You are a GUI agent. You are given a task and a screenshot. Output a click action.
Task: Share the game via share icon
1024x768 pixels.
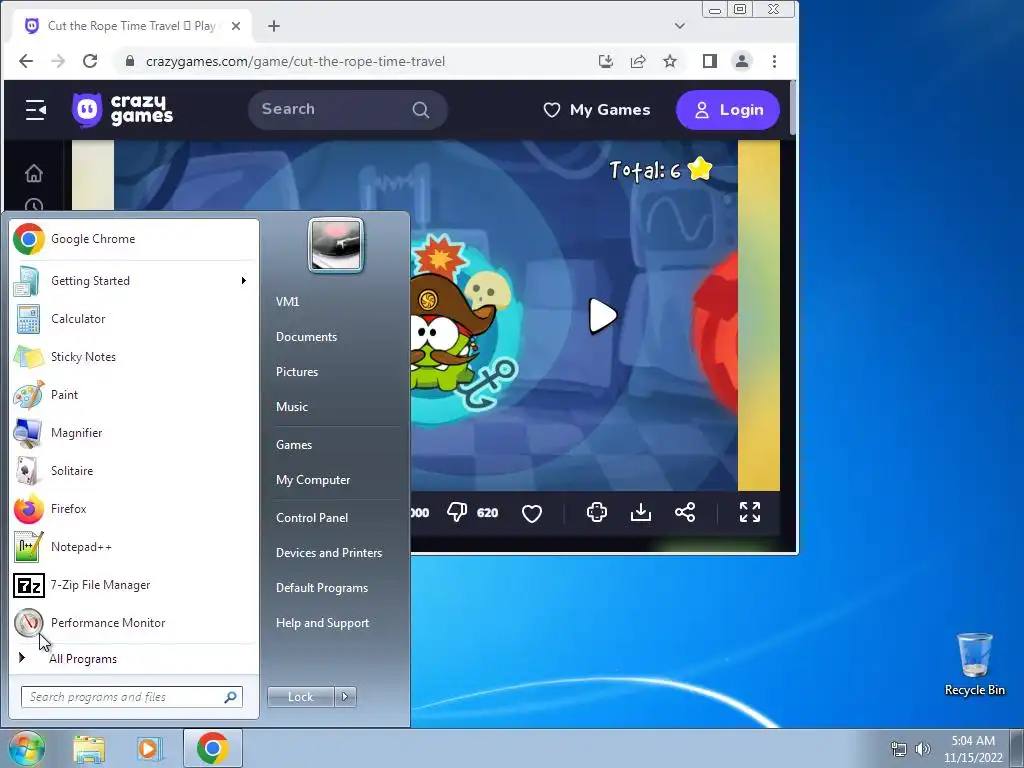685,513
